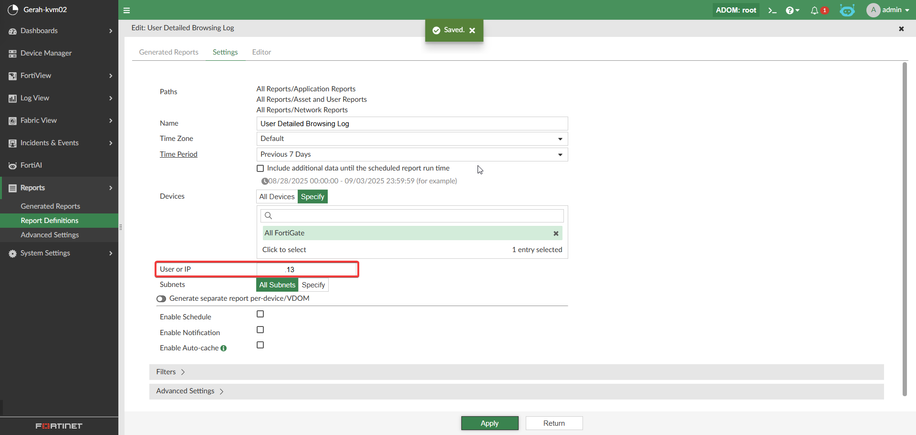Click the System Settings gear icon
The width and height of the screenshot is (916, 435).
click(12, 253)
